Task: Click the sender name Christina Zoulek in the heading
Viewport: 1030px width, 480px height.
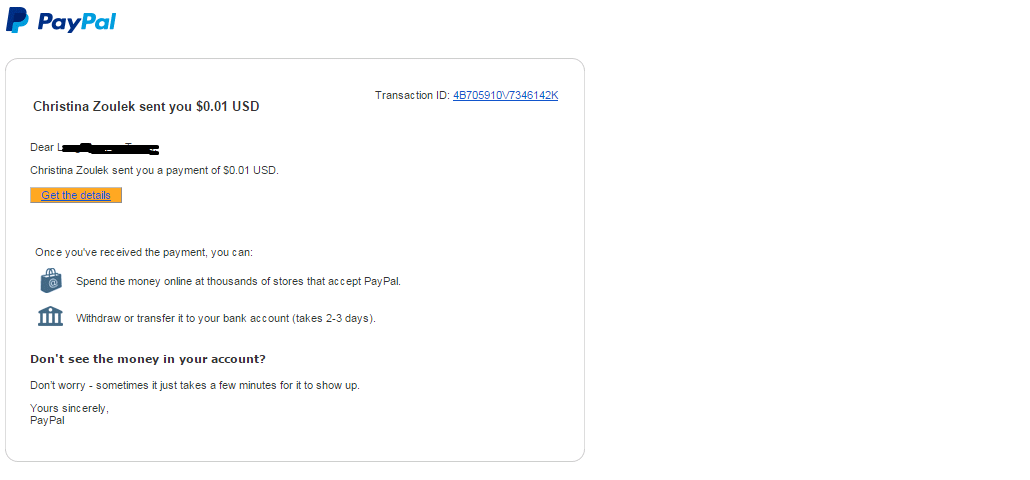Action: [84, 106]
